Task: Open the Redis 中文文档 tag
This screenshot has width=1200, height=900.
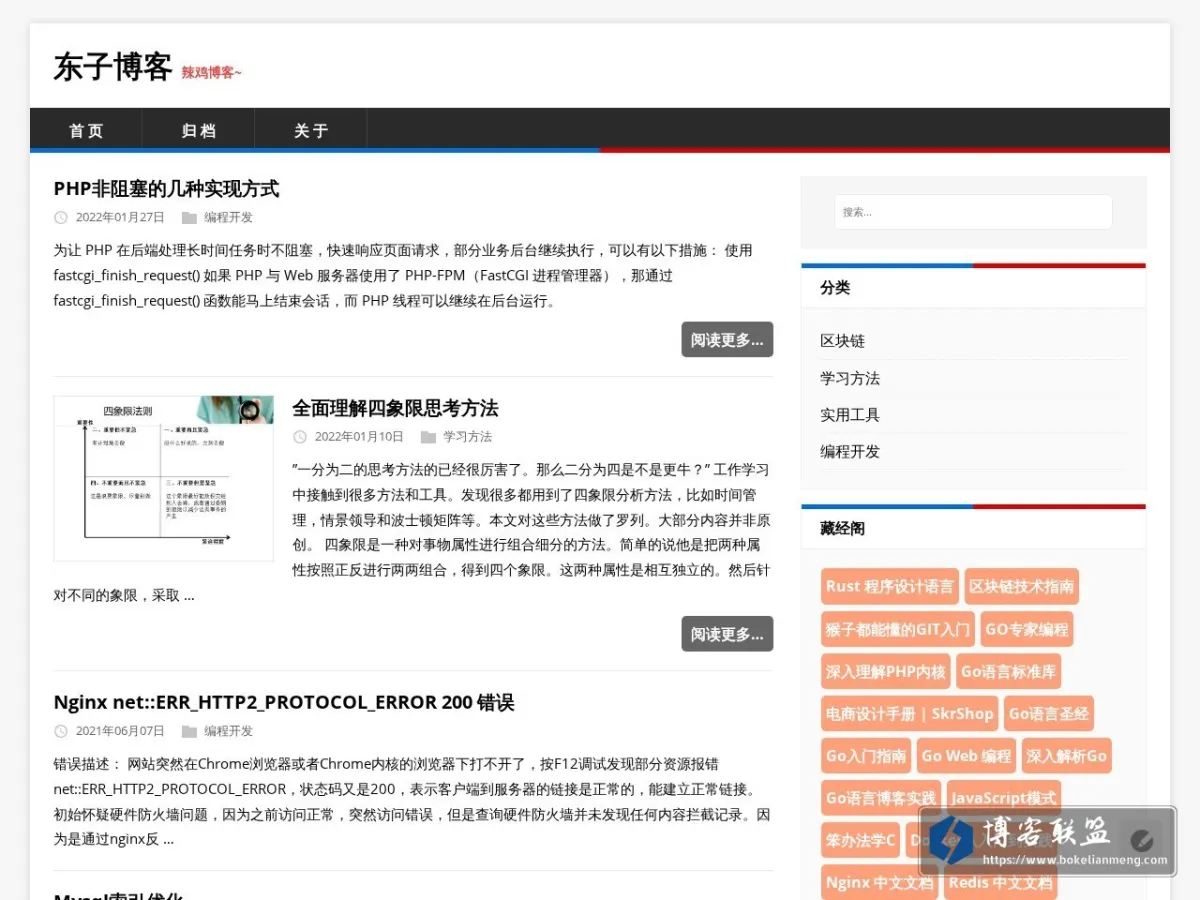Action: (1000, 883)
